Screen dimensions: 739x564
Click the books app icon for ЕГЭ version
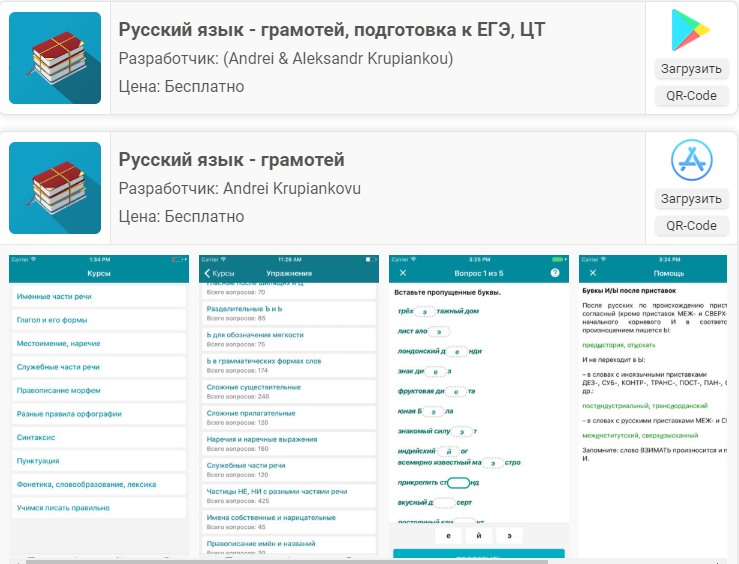click(55, 57)
